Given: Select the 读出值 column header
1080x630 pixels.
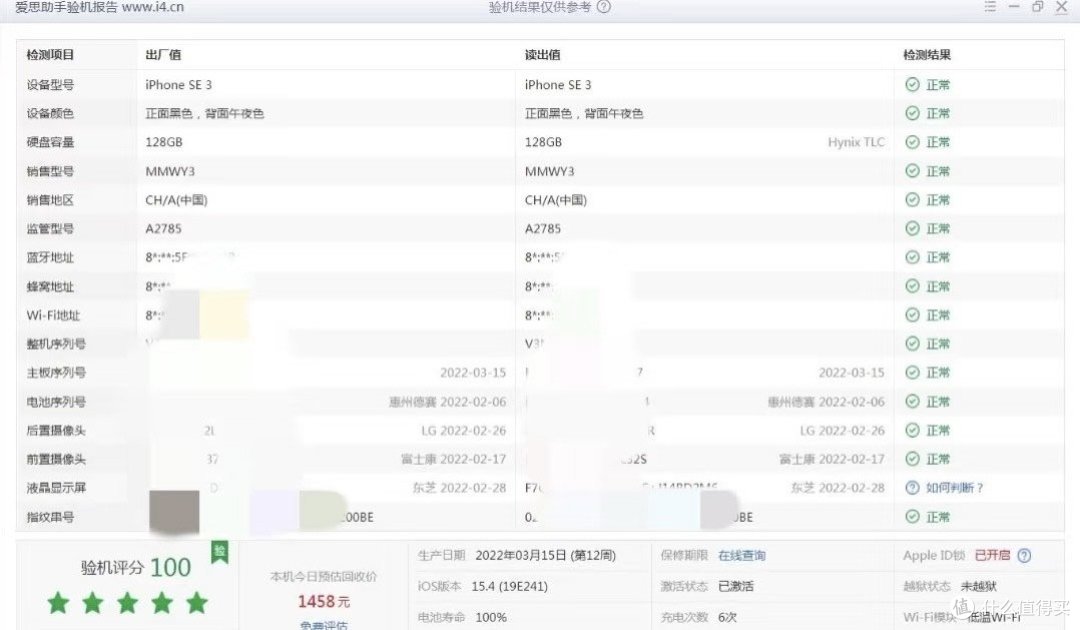Looking at the screenshot, I should (x=543, y=55).
